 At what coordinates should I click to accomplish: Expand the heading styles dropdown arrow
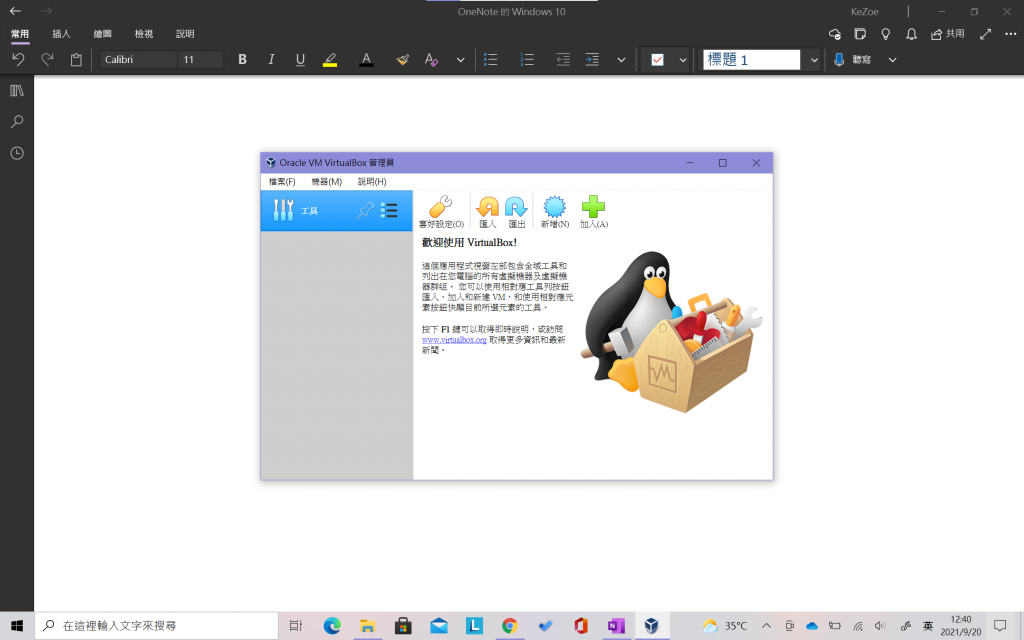coord(814,60)
